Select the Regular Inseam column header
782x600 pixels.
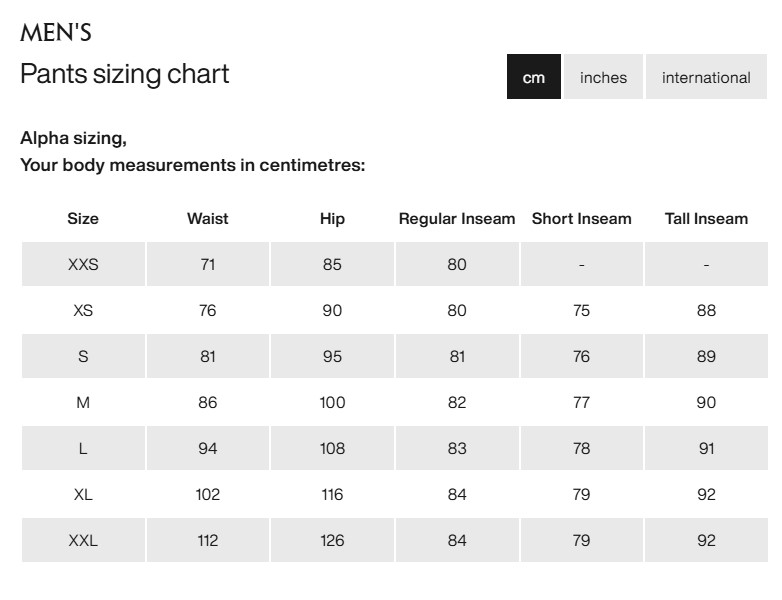click(457, 219)
